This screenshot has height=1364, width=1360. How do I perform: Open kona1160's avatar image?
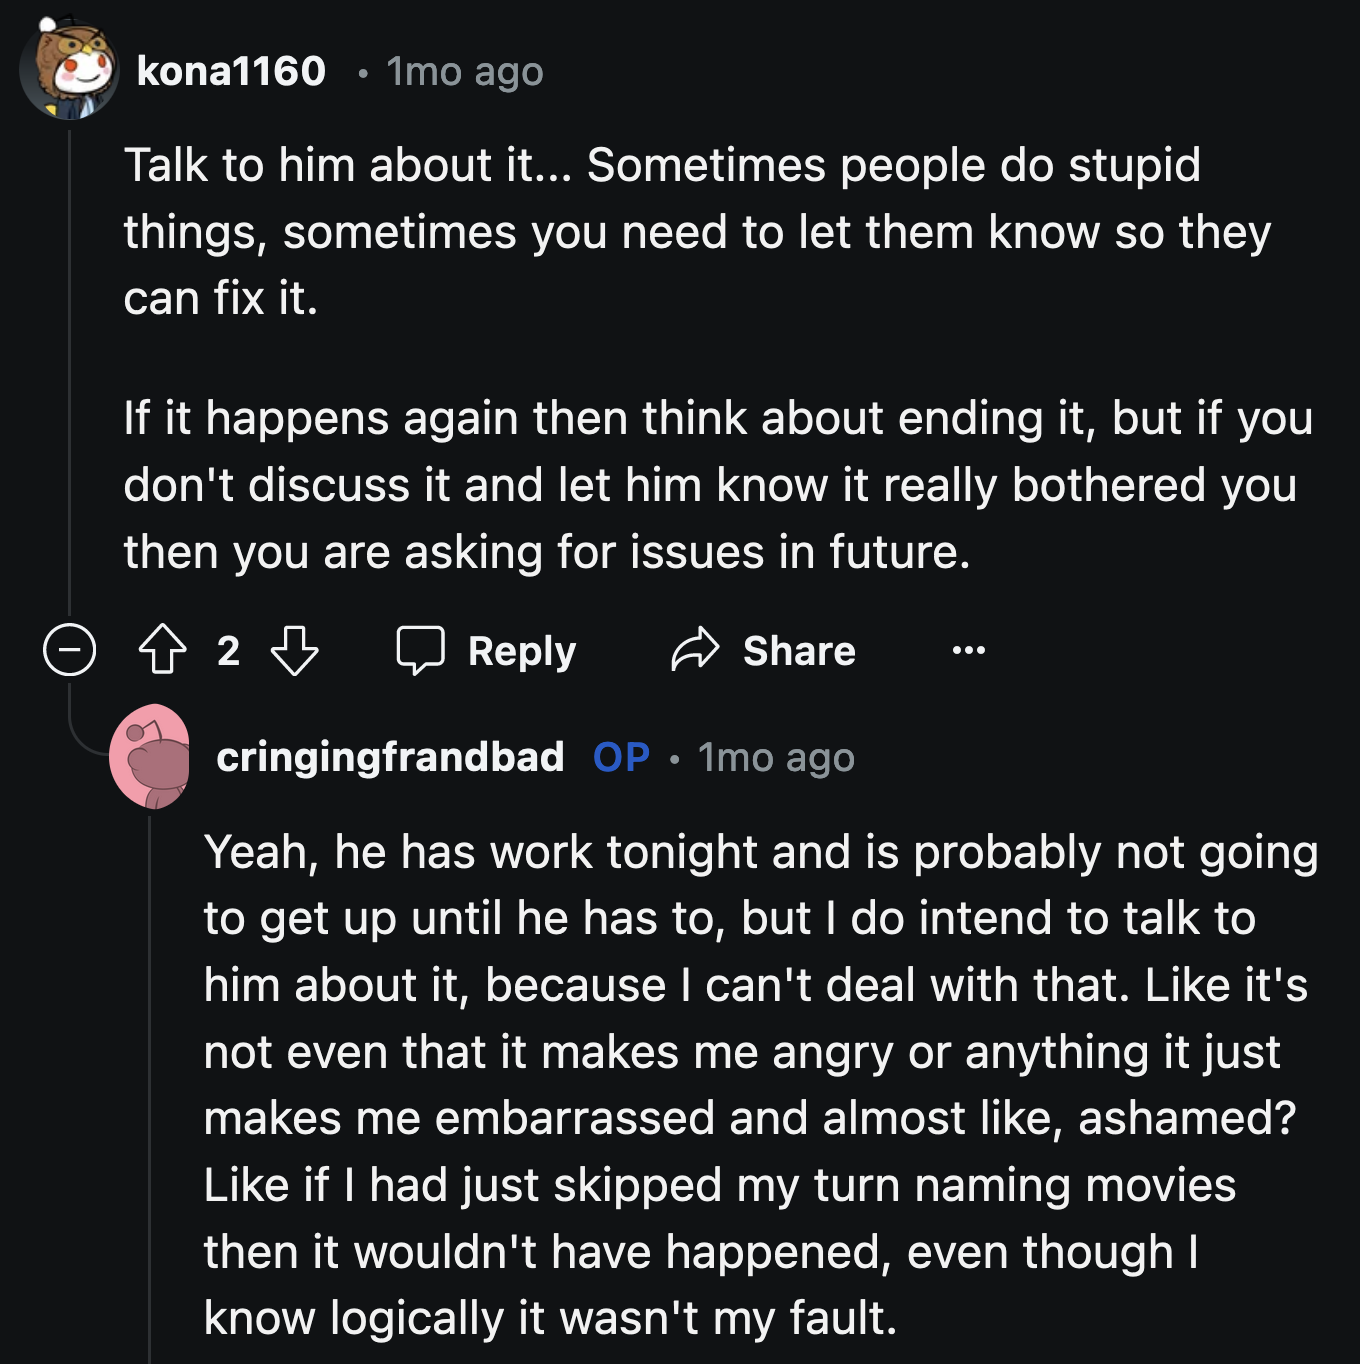click(68, 70)
